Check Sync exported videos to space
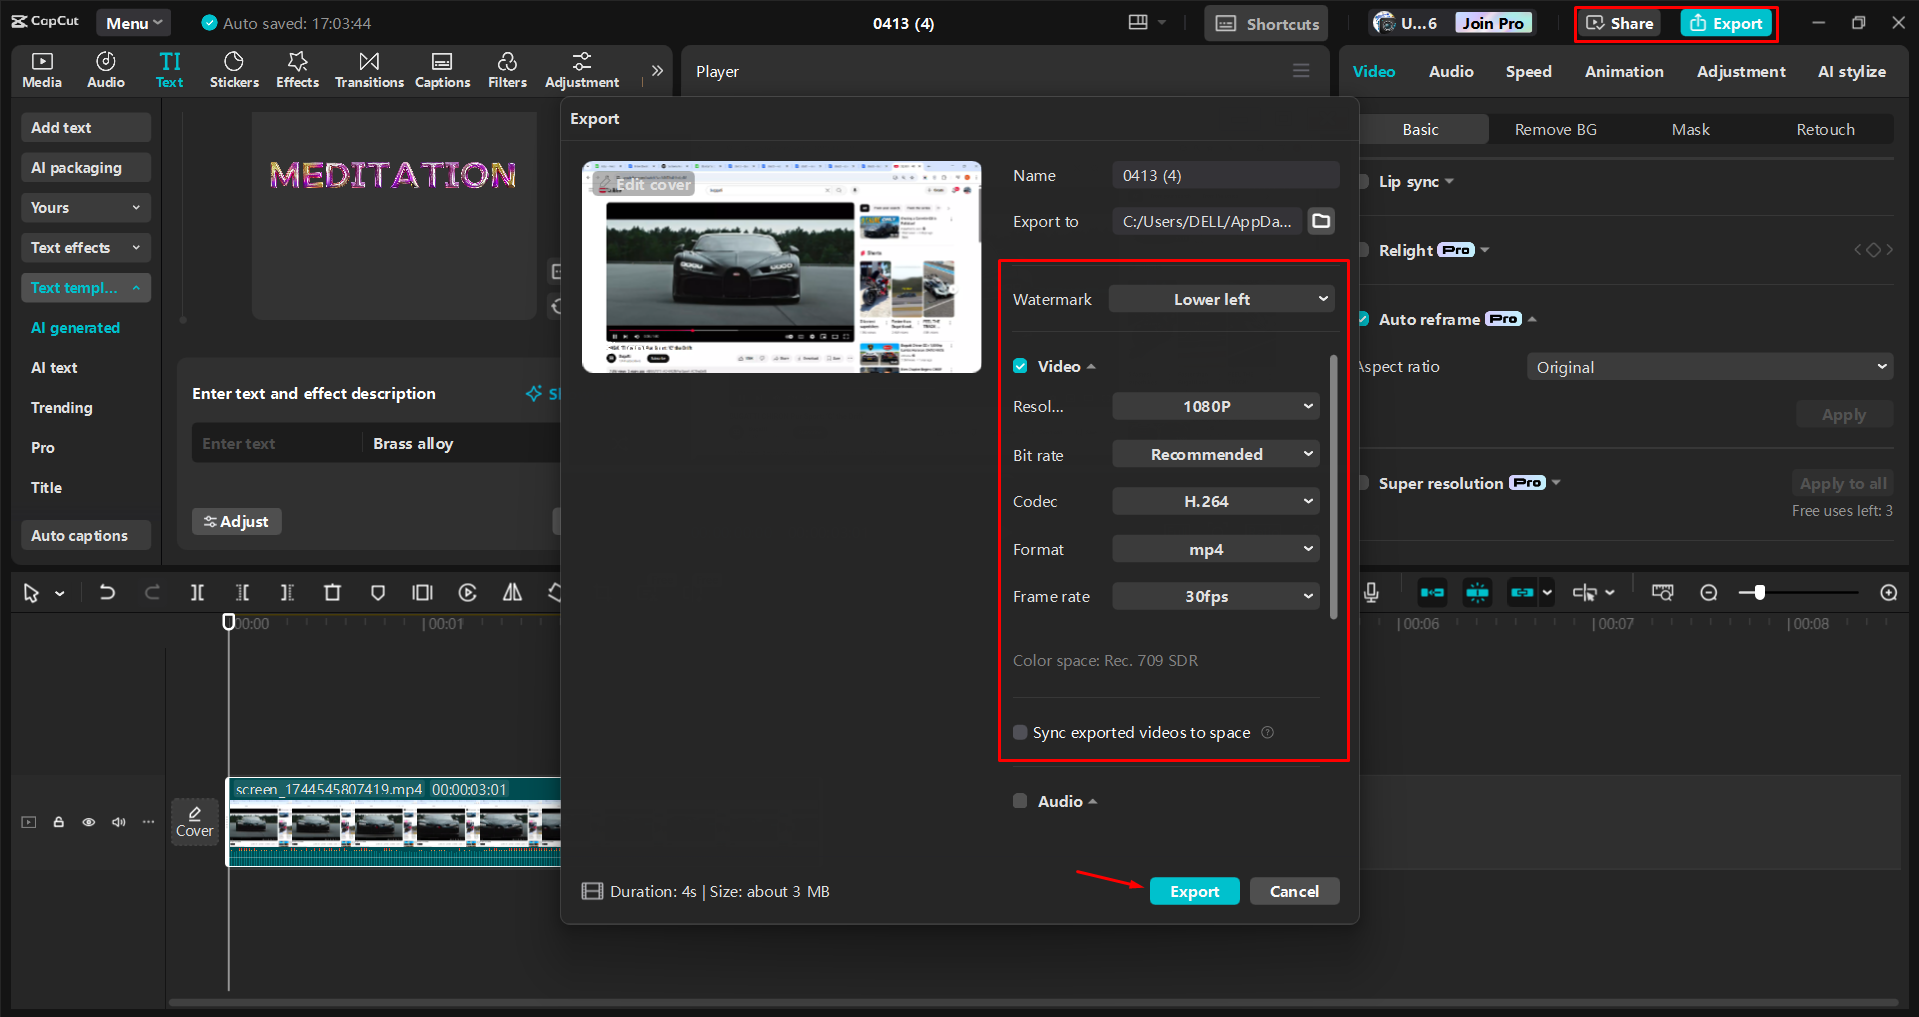The image size is (1919, 1017). (x=1020, y=733)
